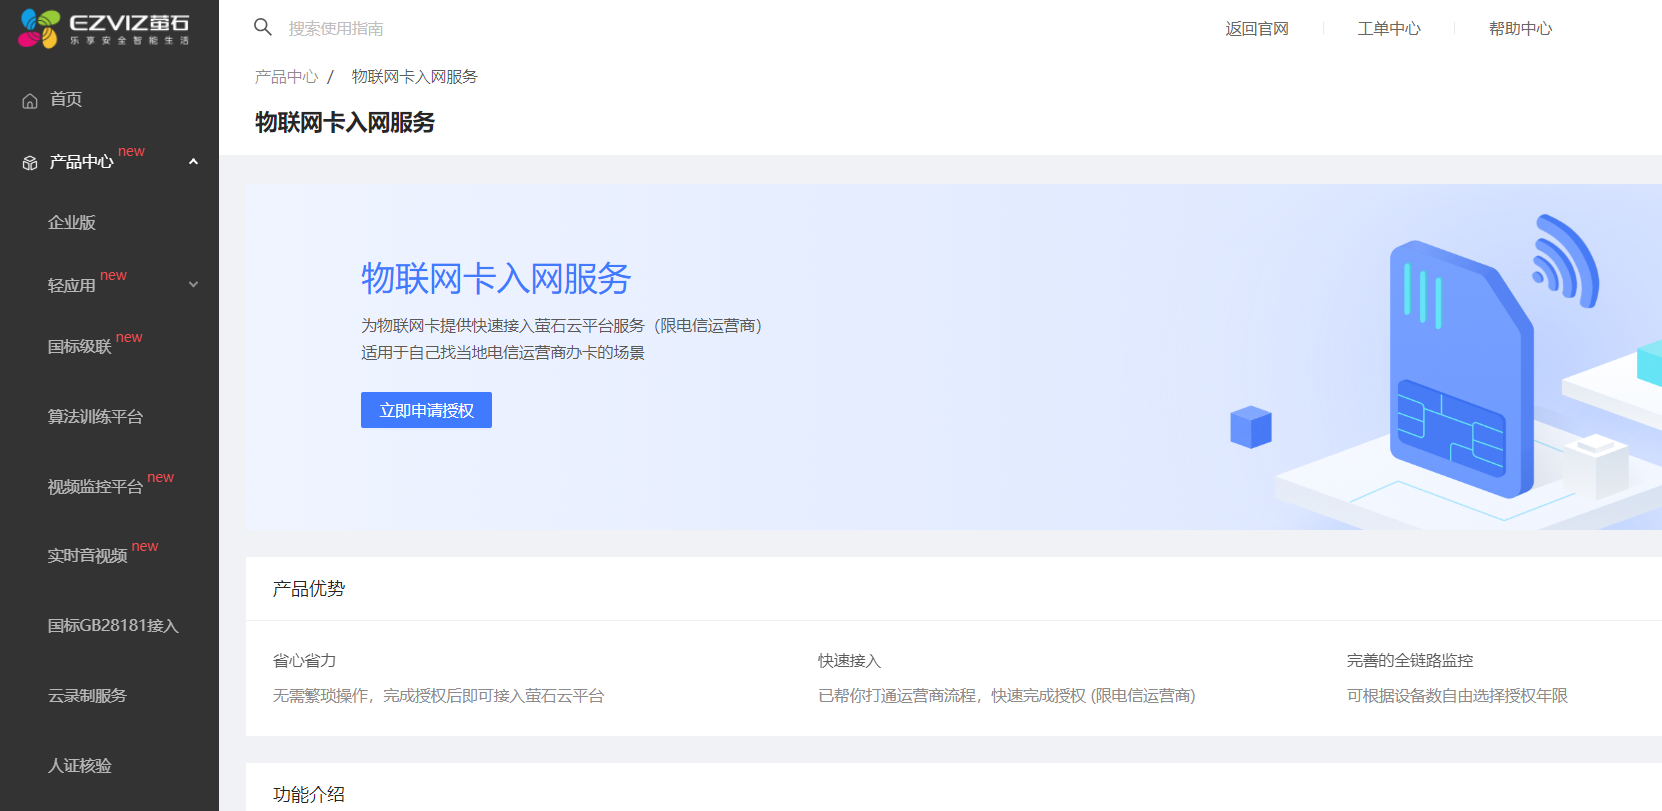Click the blue banner title 物联网卡入网服务

(496, 278)
